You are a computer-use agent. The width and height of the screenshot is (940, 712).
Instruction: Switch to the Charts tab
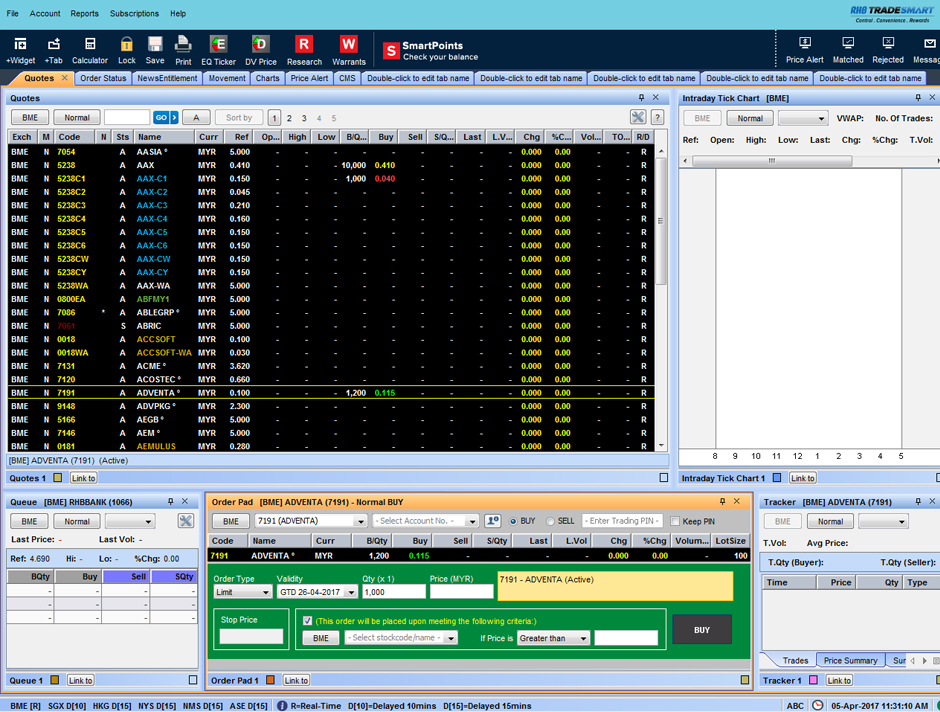[x=267, y=78]
